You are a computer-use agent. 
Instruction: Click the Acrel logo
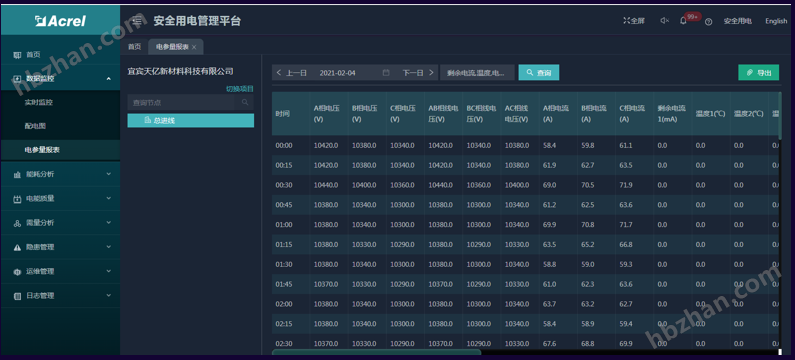coord(60,21)
